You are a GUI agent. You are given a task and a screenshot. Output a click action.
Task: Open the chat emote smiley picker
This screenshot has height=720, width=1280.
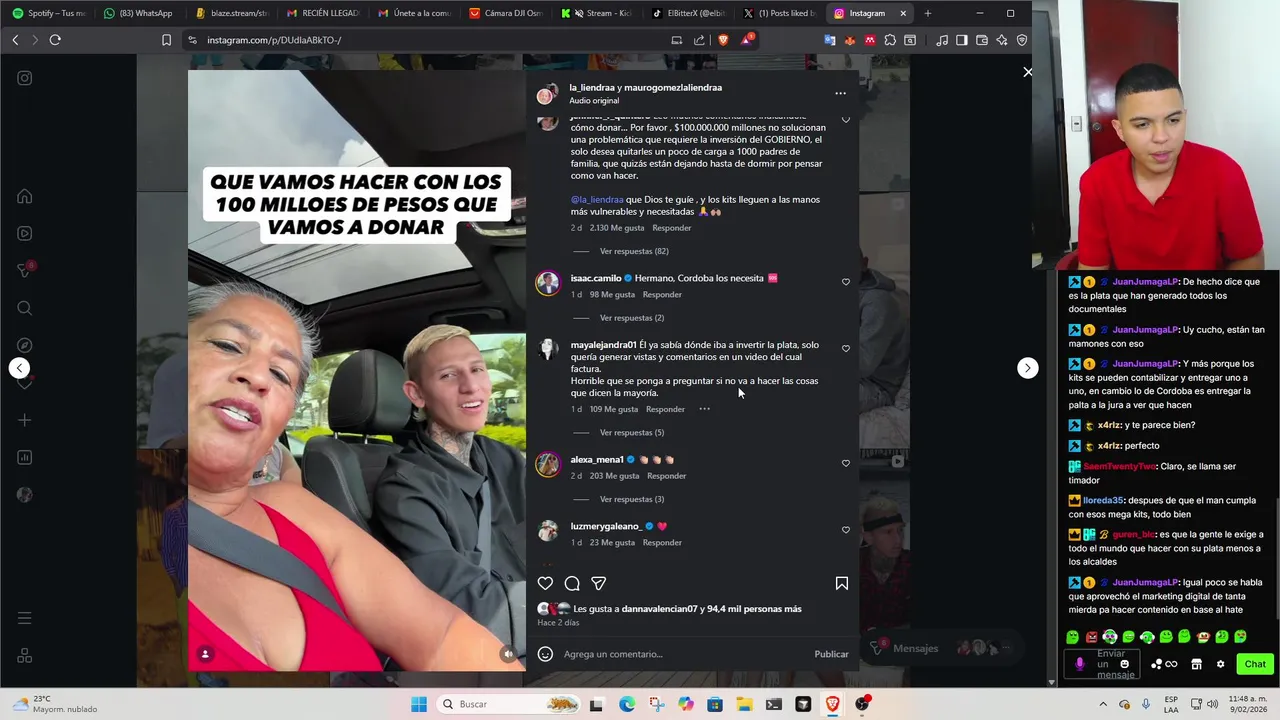coord(1124,664)
